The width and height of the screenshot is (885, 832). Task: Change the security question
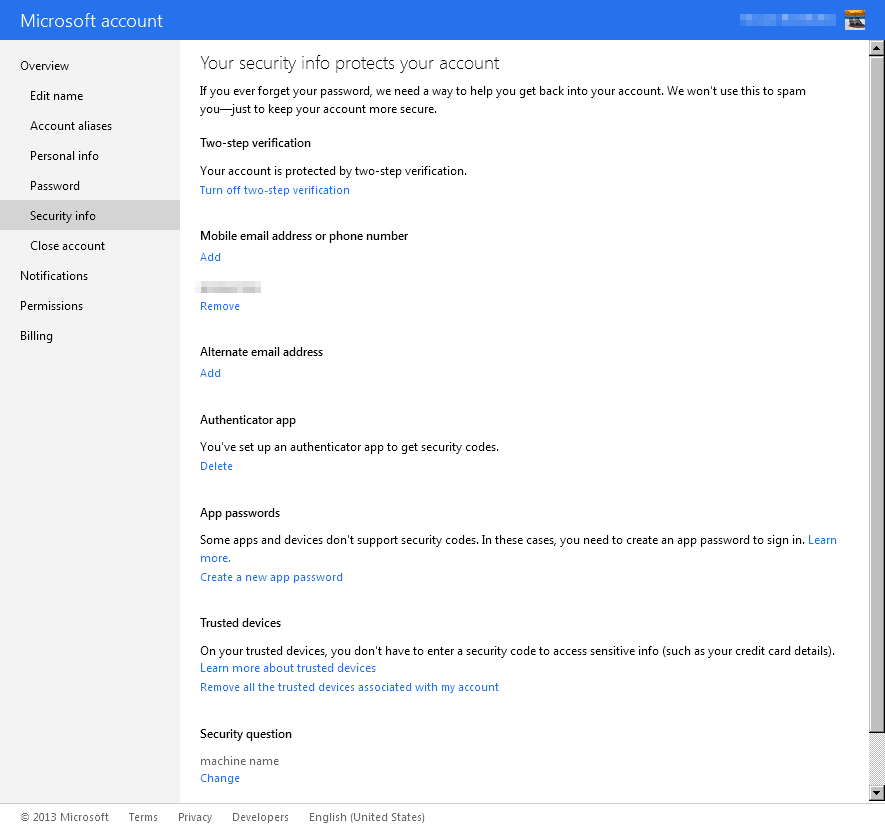[220, 778]
